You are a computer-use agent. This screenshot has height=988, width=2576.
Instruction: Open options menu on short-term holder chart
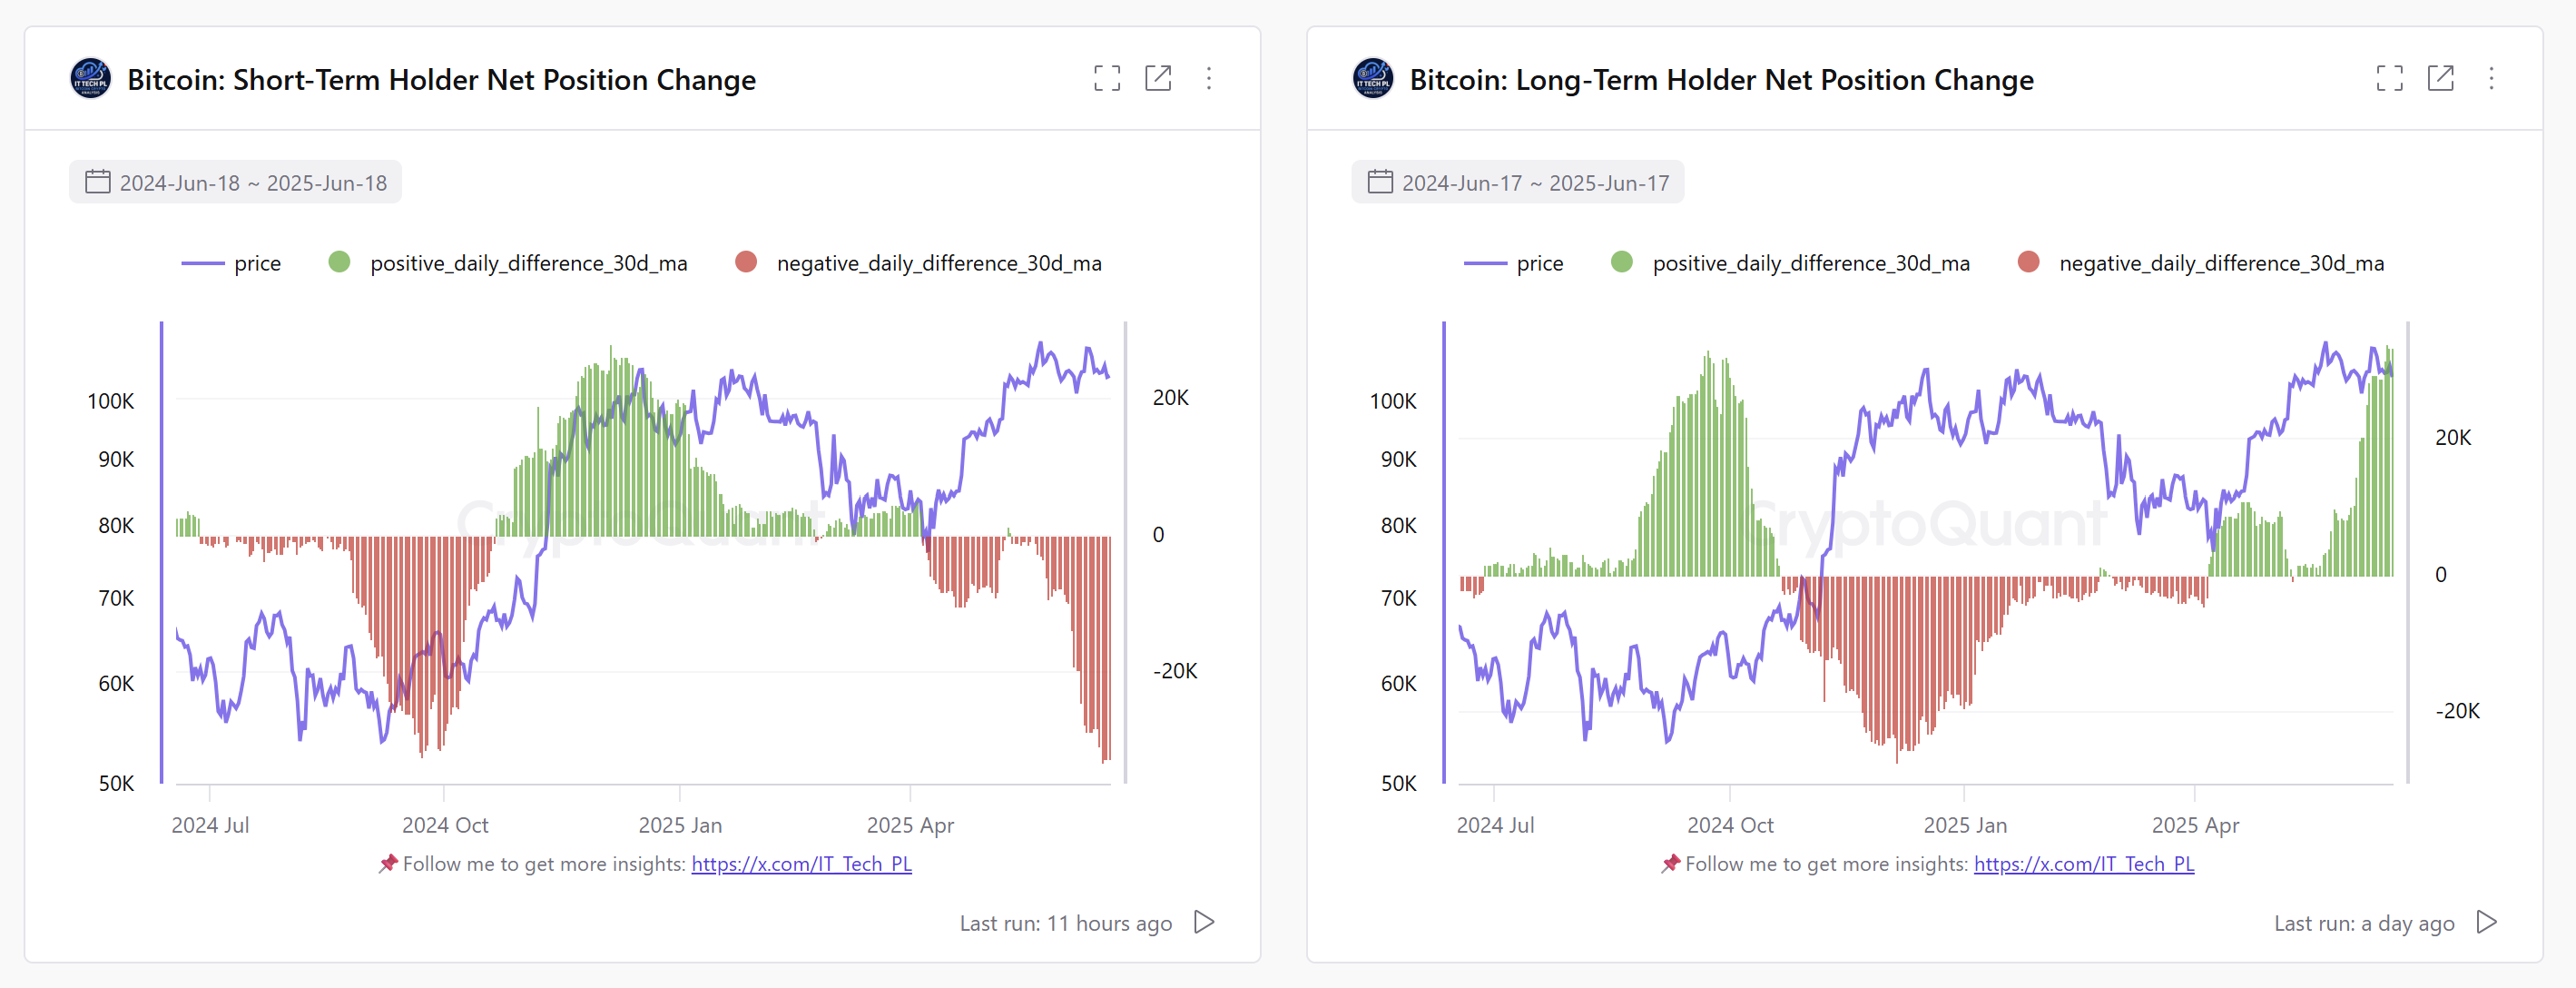(1210, 78)
